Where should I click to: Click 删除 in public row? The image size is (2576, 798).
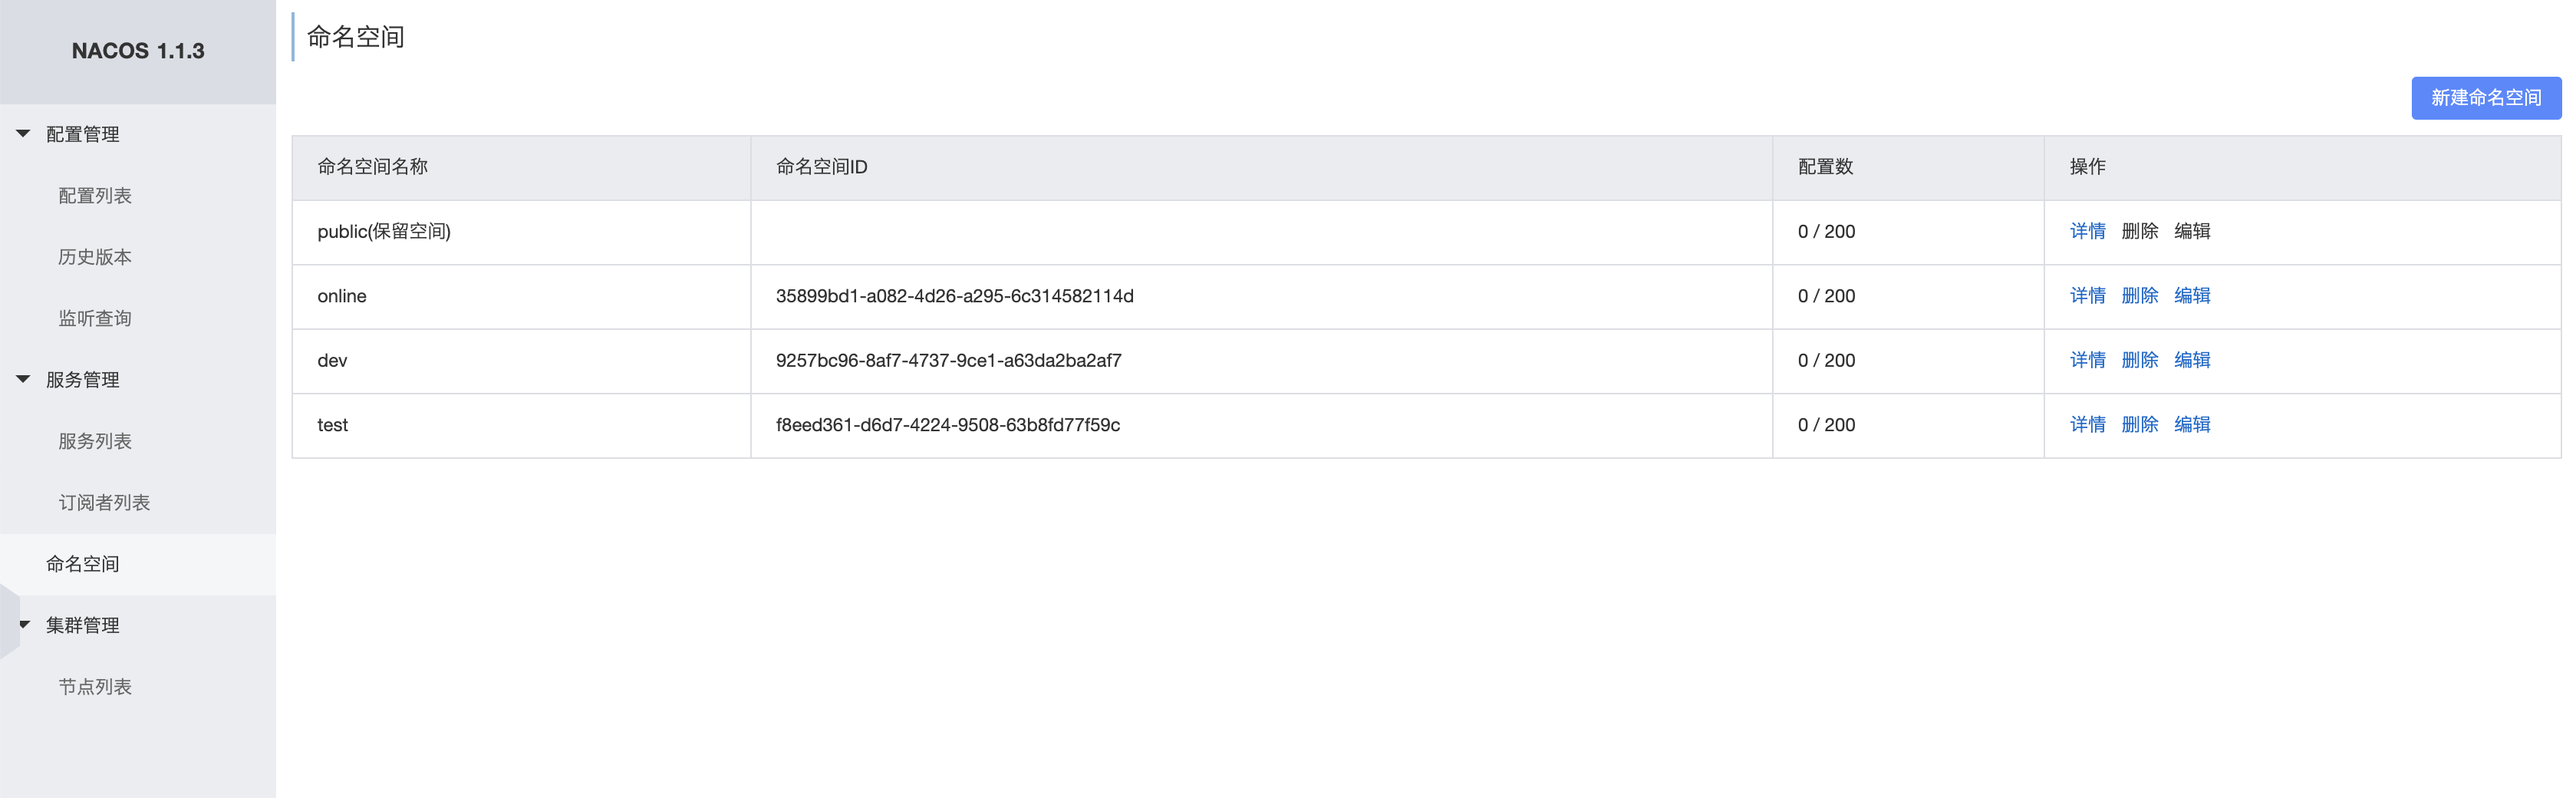(x=2139, y=231)
